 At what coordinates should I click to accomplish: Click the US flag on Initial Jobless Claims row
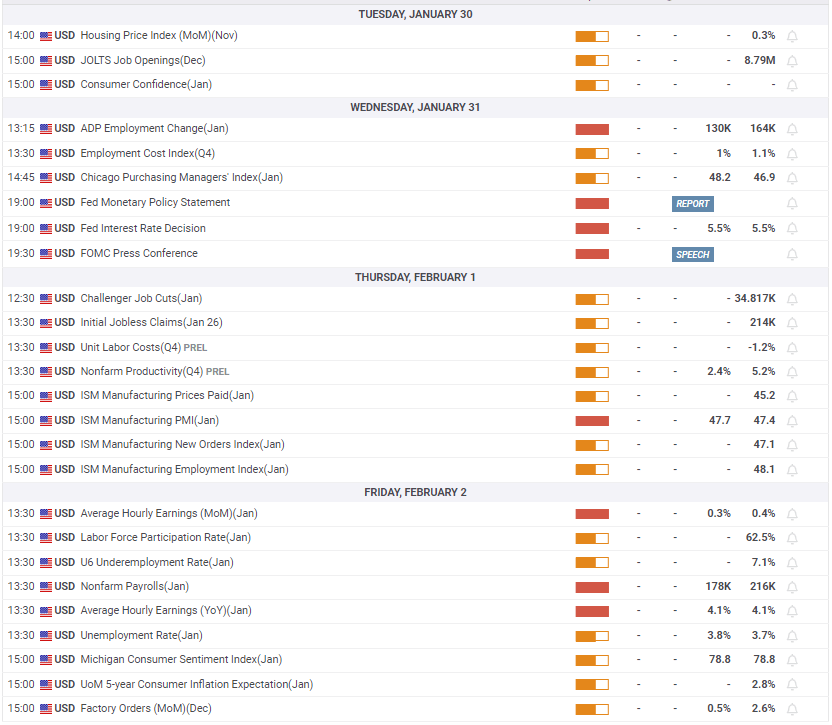tap(46, 323)
